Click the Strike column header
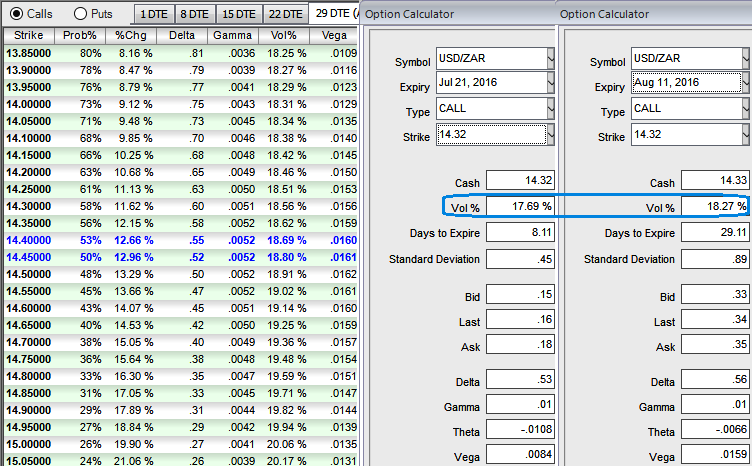Image resolution: width=752 pixels, height=466 pixels. click(30, 35)
